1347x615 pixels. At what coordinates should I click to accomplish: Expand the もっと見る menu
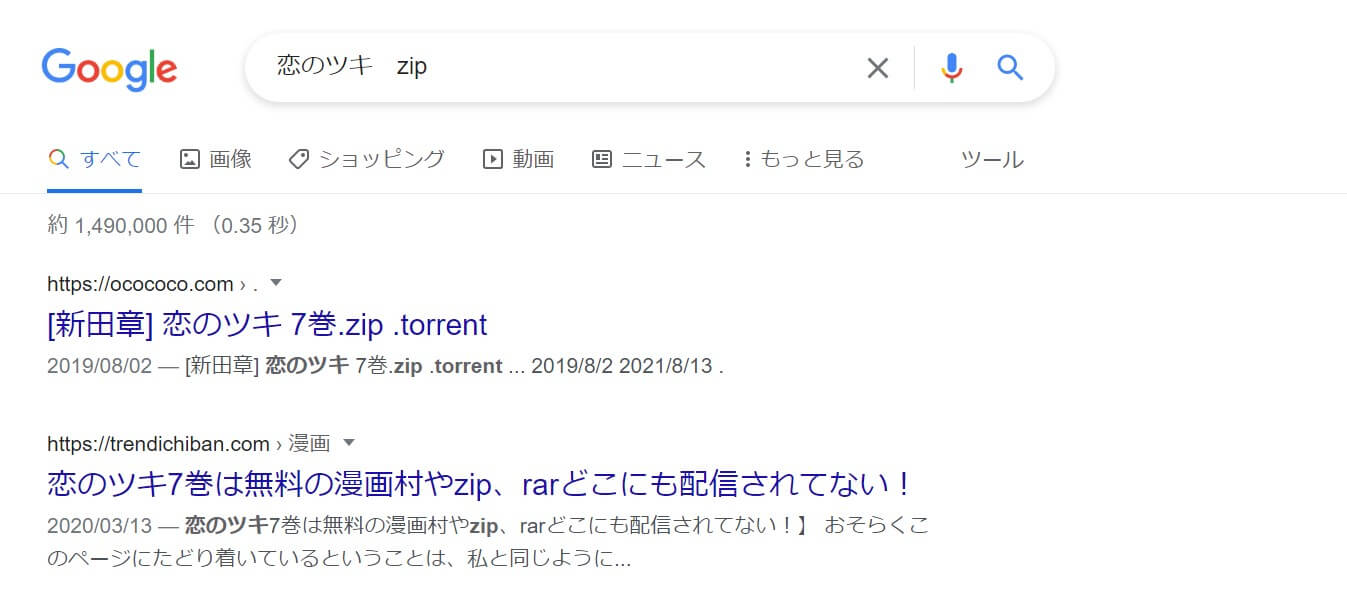(x=804, y=159)
